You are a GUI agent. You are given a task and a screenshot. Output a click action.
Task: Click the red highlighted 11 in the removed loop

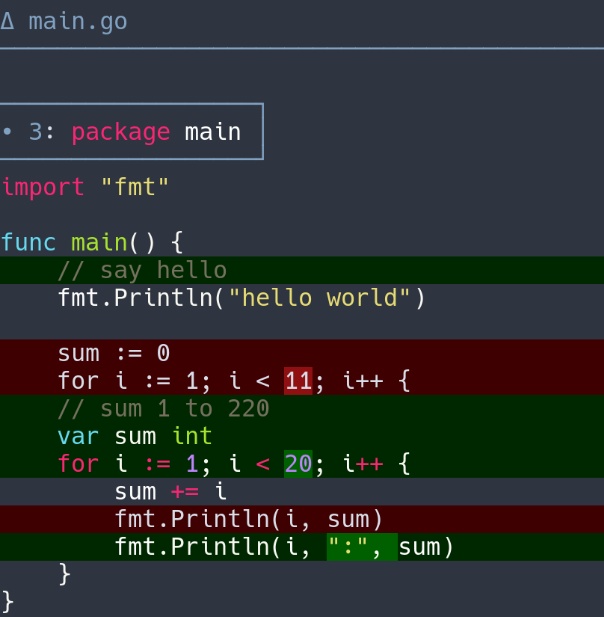(298, 381)
